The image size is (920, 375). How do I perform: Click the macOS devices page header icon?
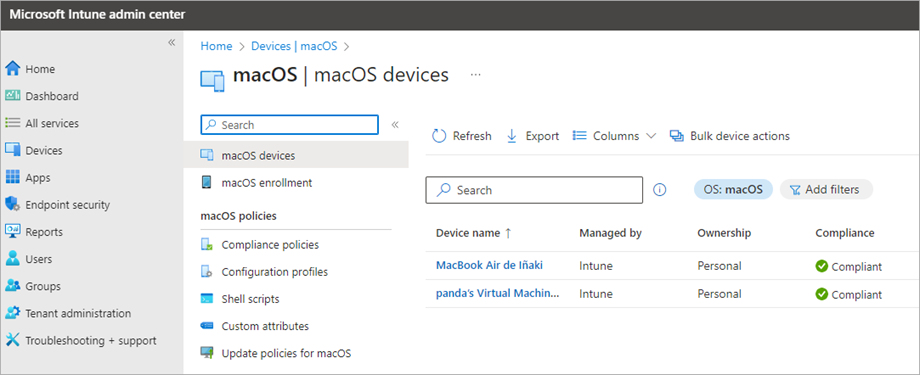point(212,80)
